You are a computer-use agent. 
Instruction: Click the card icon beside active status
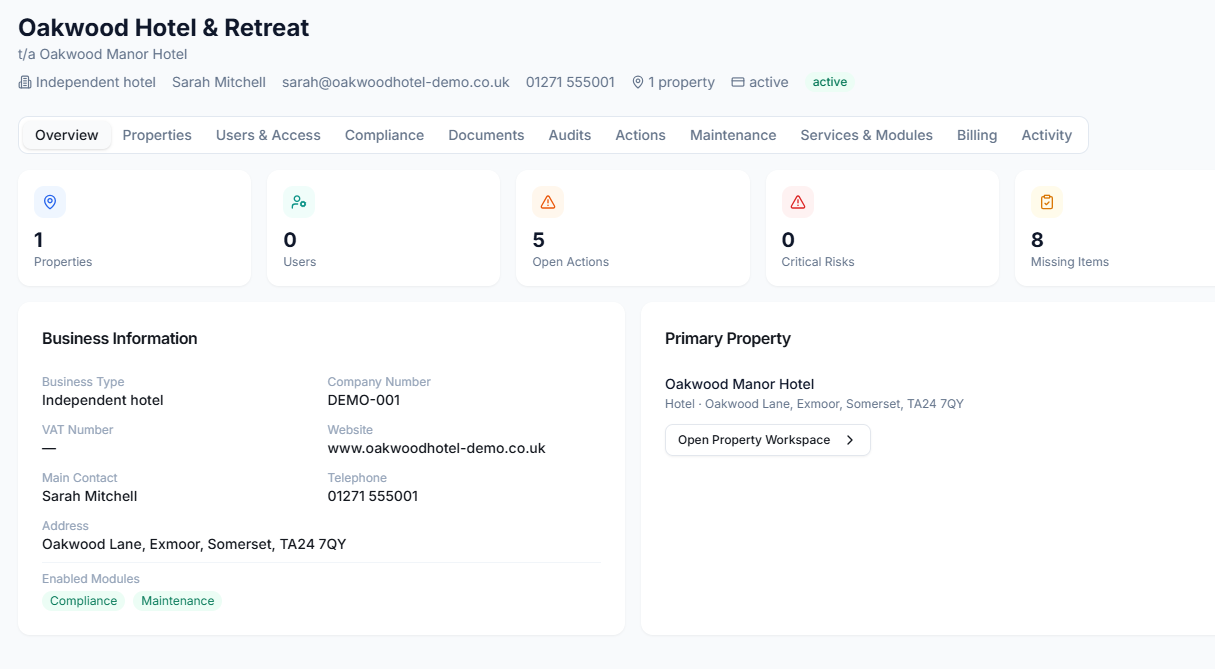[x=738, y=82]
